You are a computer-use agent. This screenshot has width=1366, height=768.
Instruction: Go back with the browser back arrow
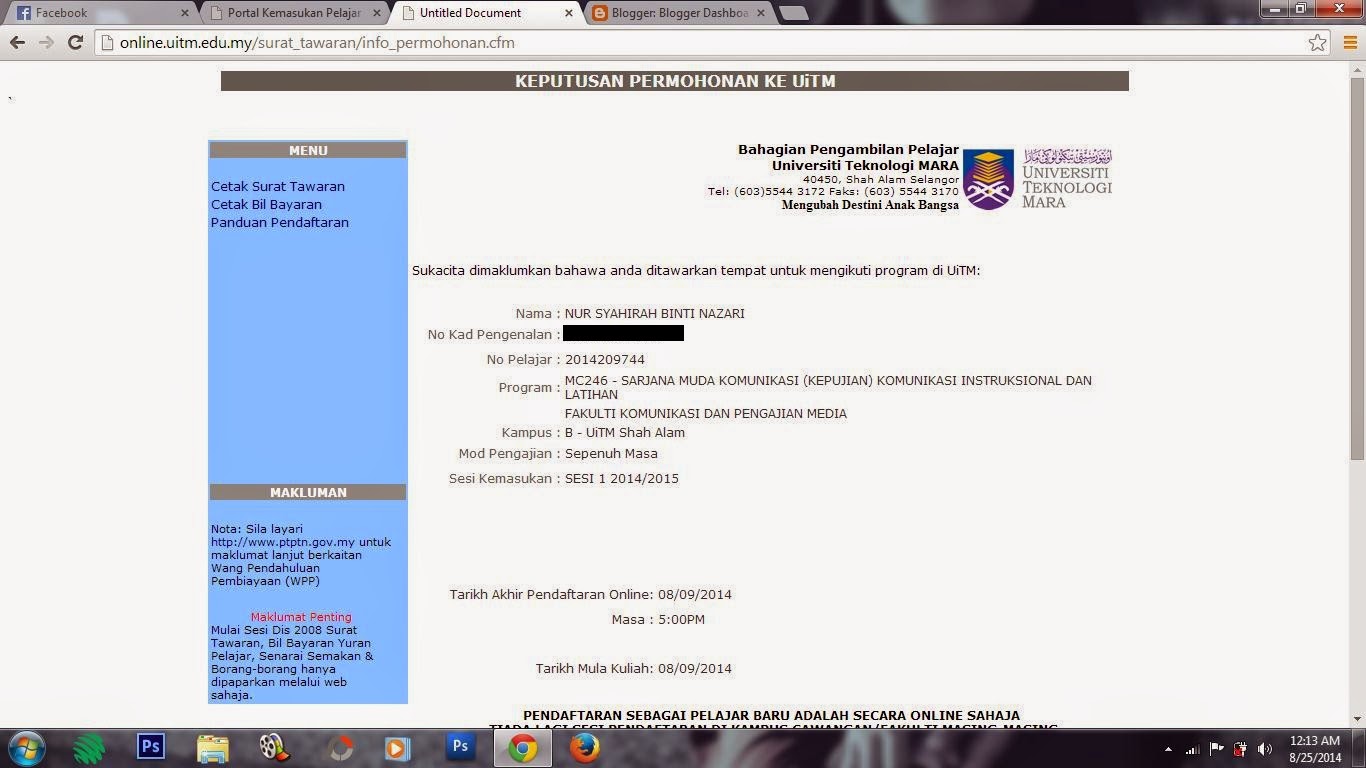pos(17,43)
